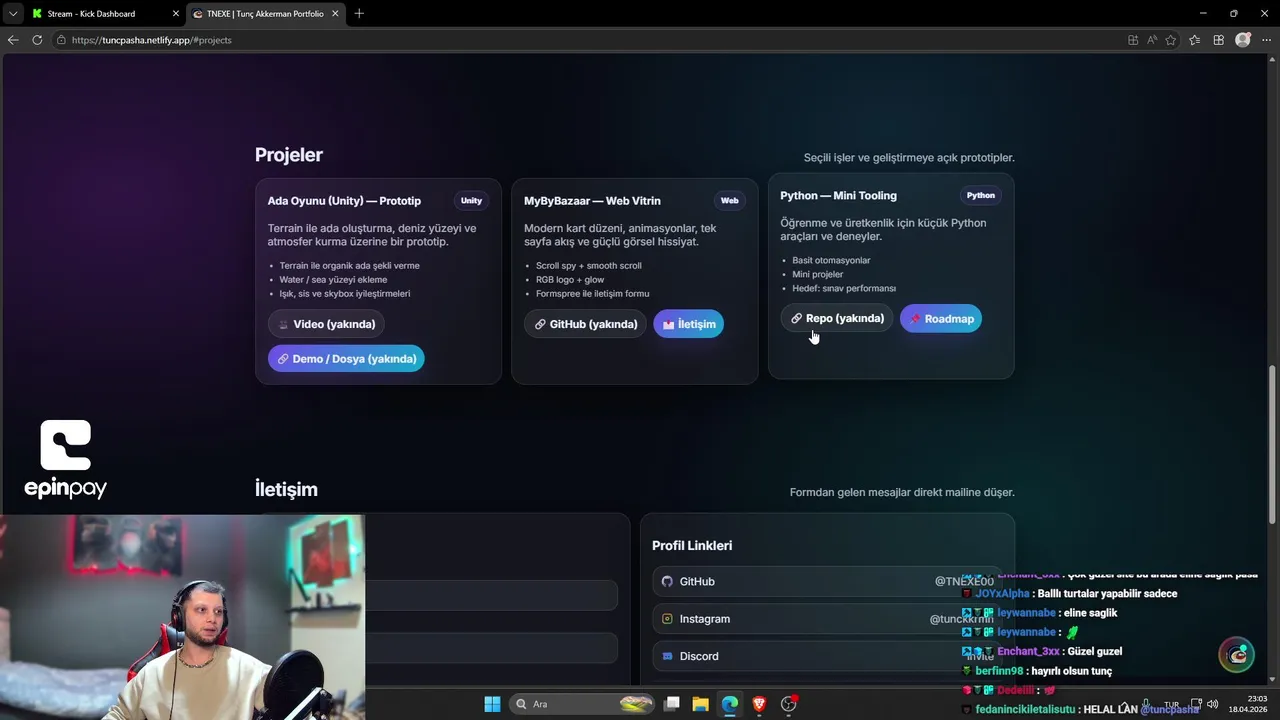Close the Kick Dashboard tab
The height and width of the screenshot is (720, 1280).
pyautogui.click(x=176, y=14)
